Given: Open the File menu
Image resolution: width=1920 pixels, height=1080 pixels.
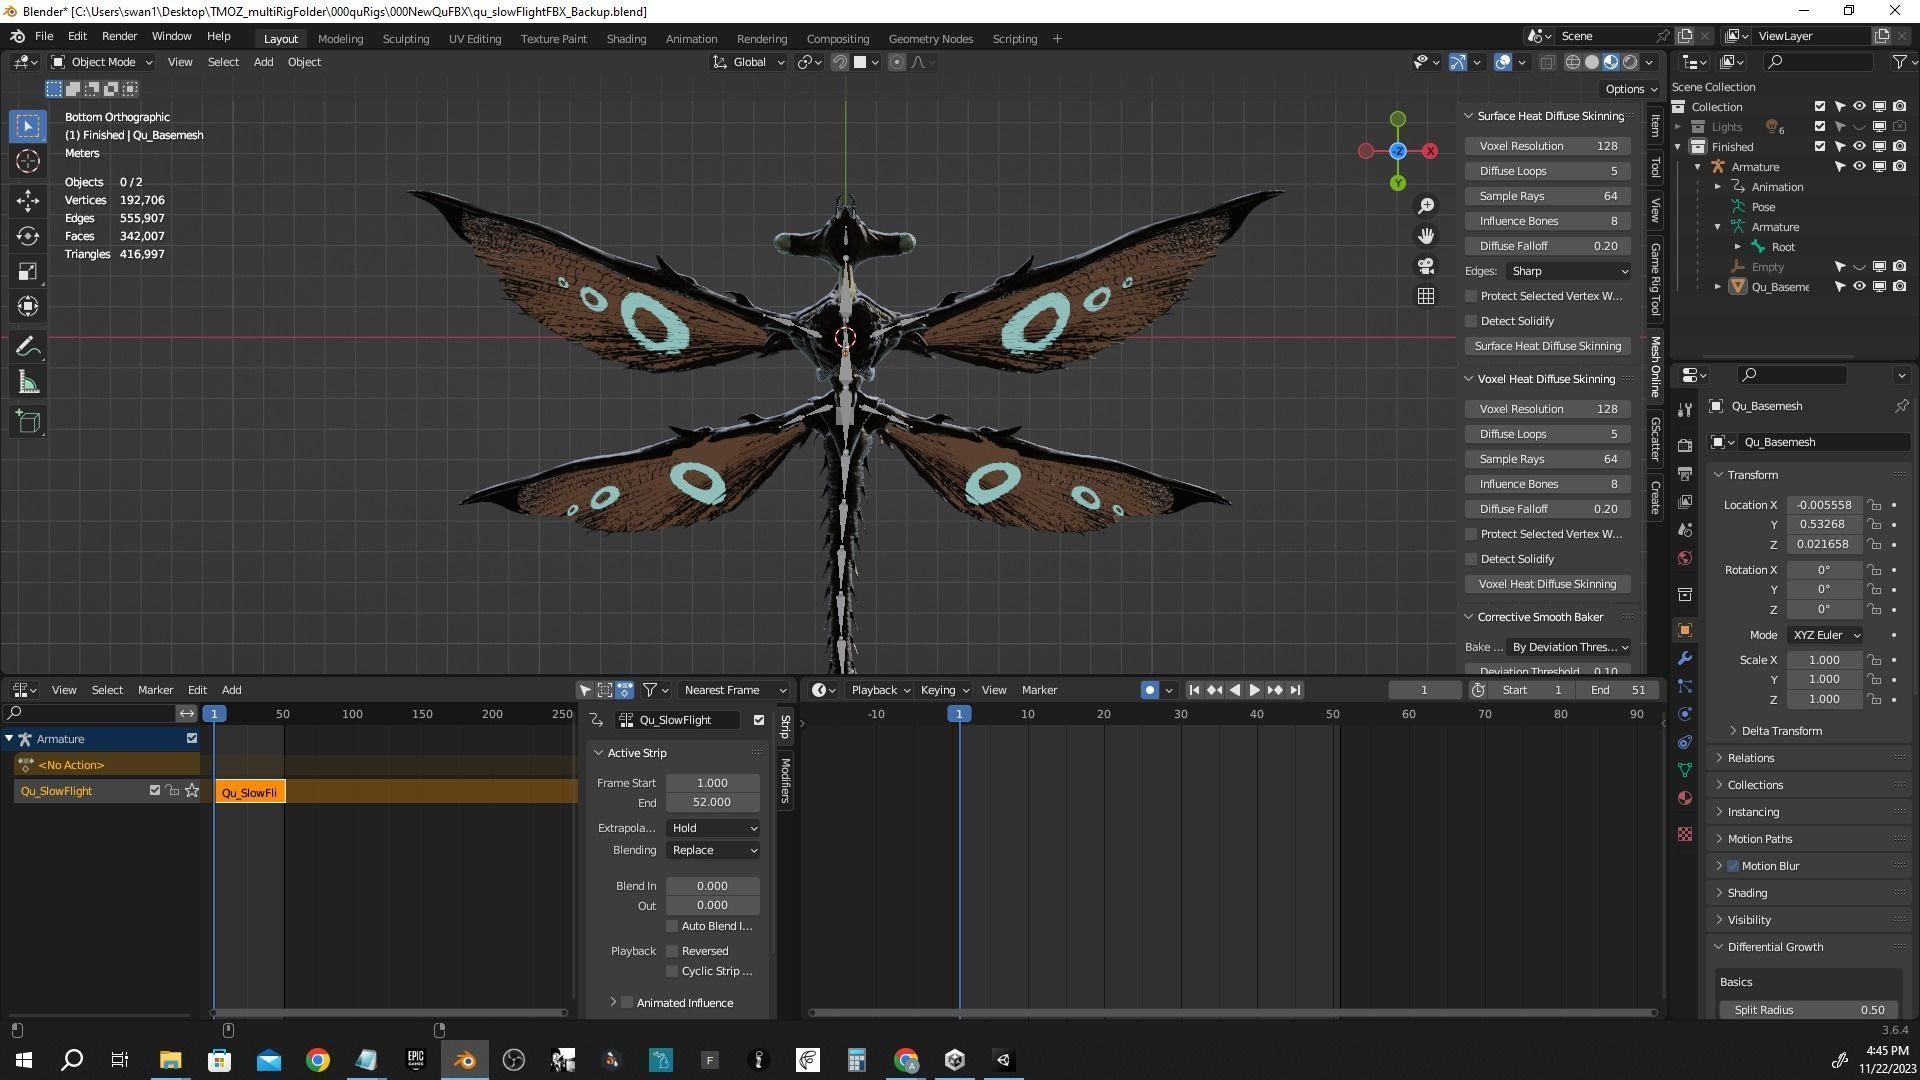Looking at the screenshot, I should 44,36.
